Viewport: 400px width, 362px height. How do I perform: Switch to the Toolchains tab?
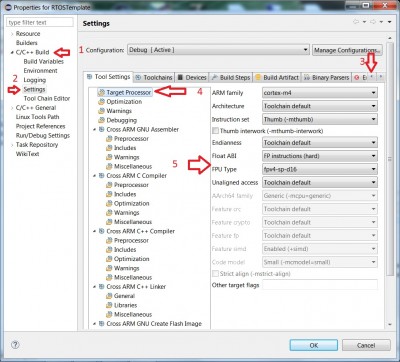[154, 78]
